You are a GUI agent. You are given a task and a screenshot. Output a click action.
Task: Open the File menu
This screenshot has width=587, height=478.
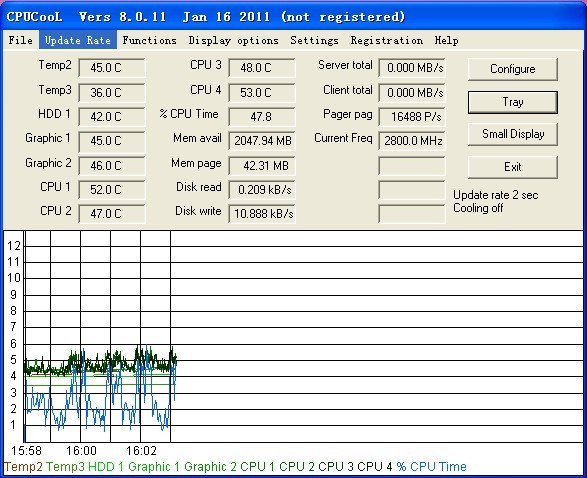21,40
